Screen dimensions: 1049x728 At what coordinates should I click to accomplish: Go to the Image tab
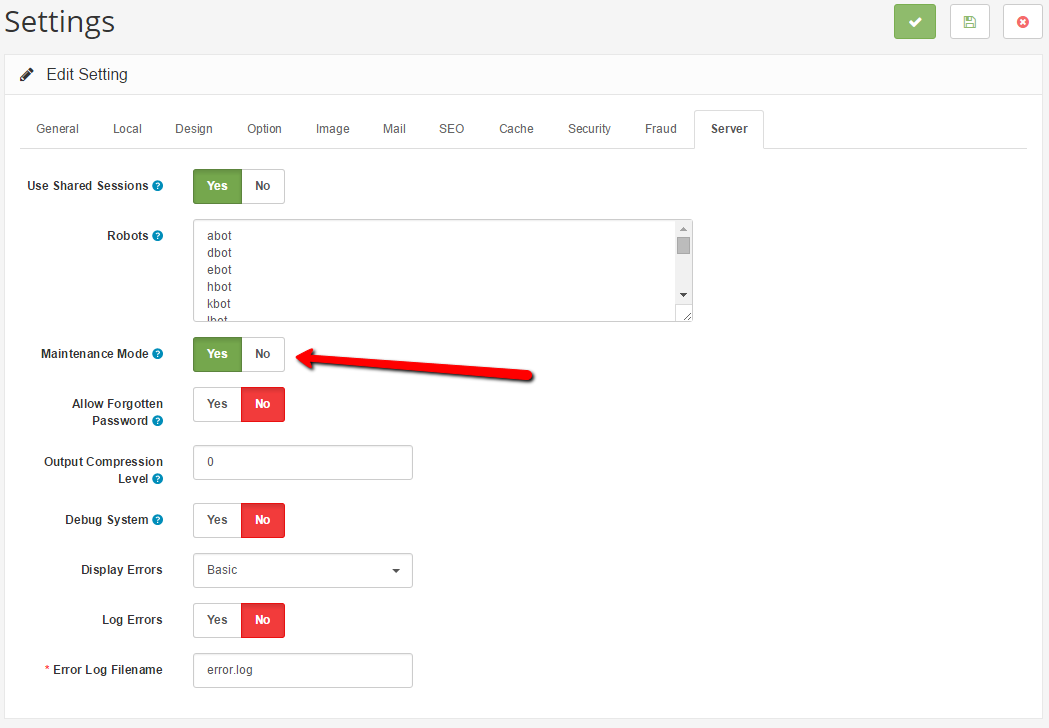(x=332, y=129)
